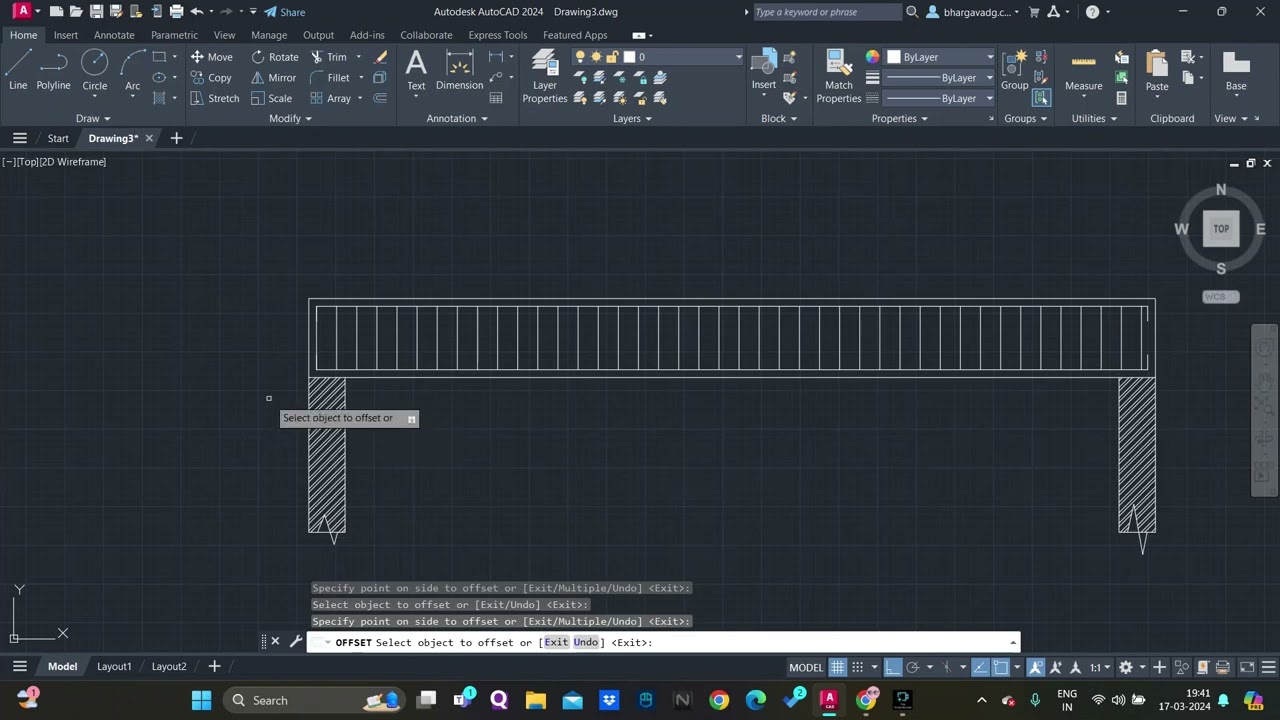Click the Share button
The height and width of the screenshot is (720, 1280).
coord(285,12)
